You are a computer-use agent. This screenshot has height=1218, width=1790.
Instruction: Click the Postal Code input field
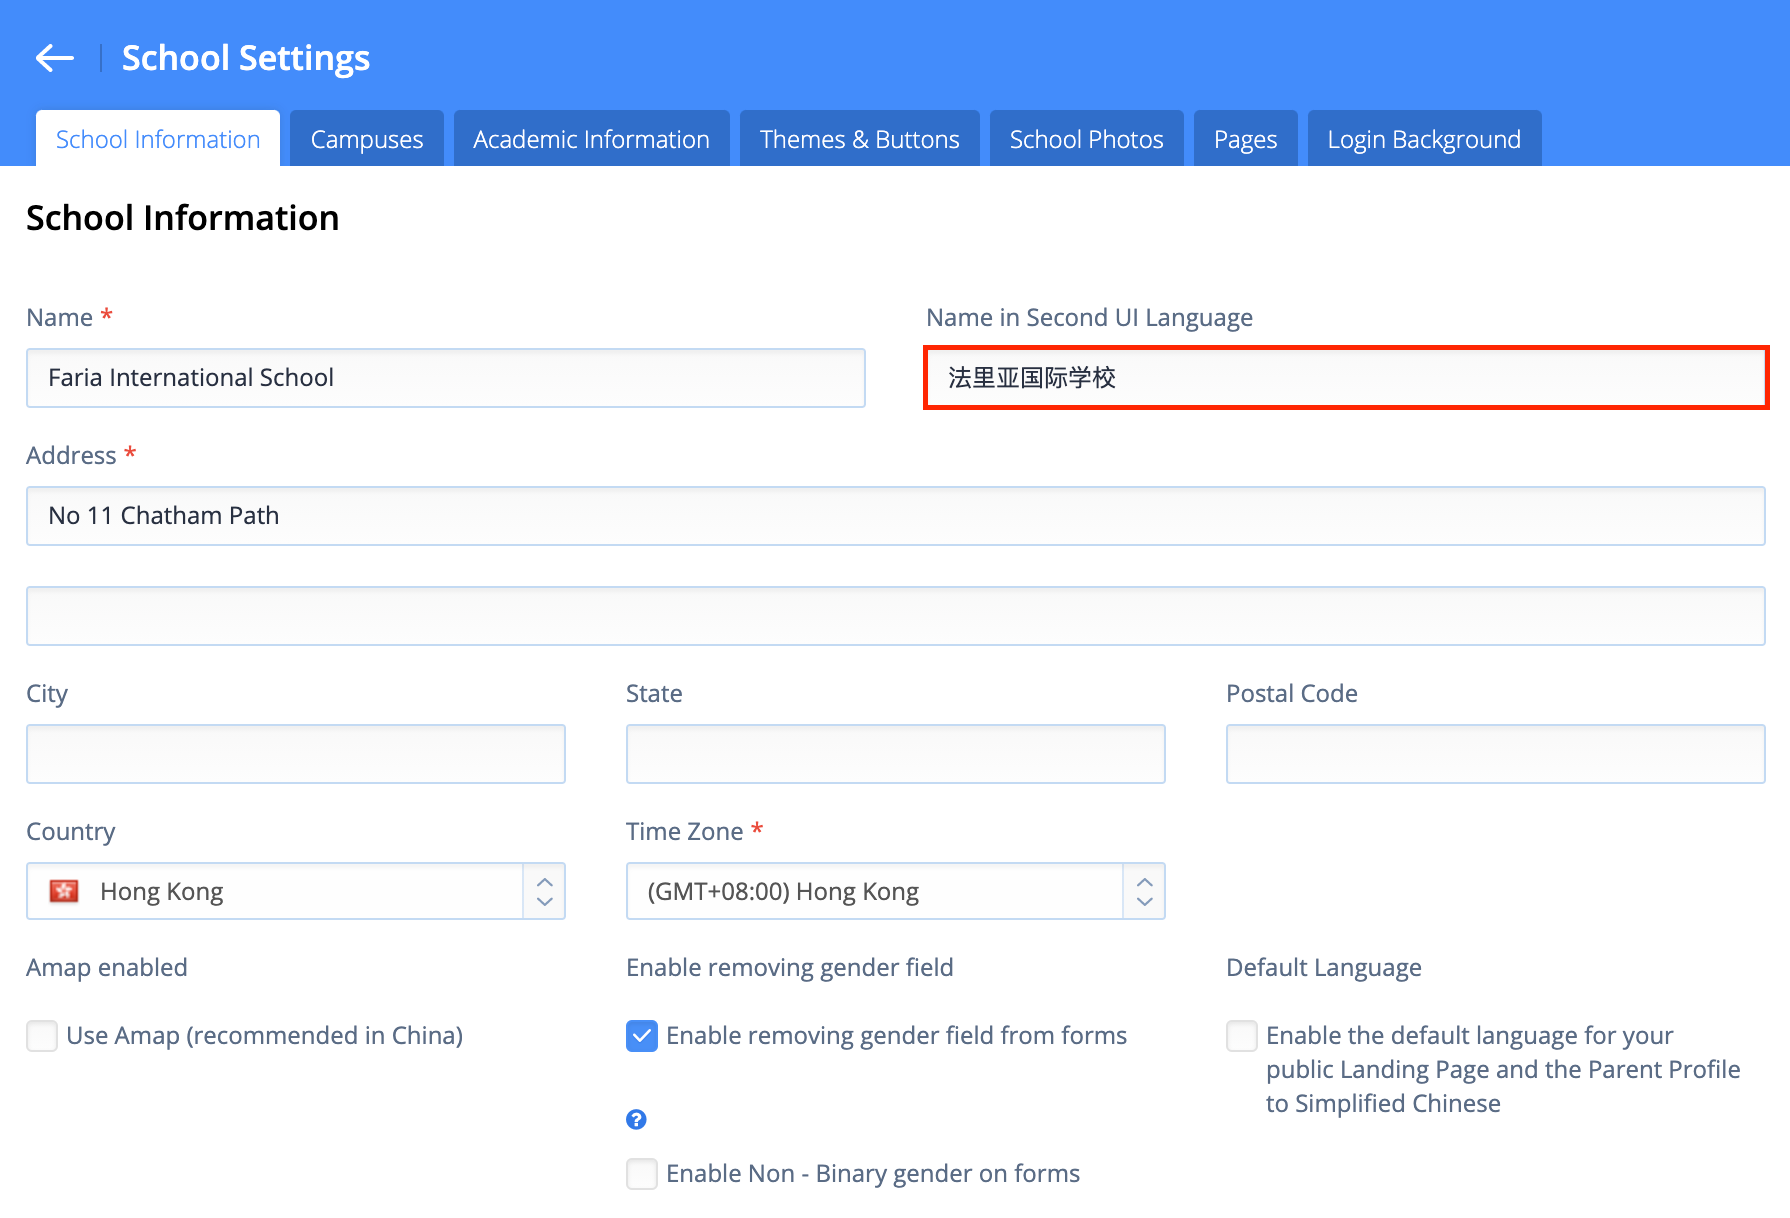pos(1495,754)
